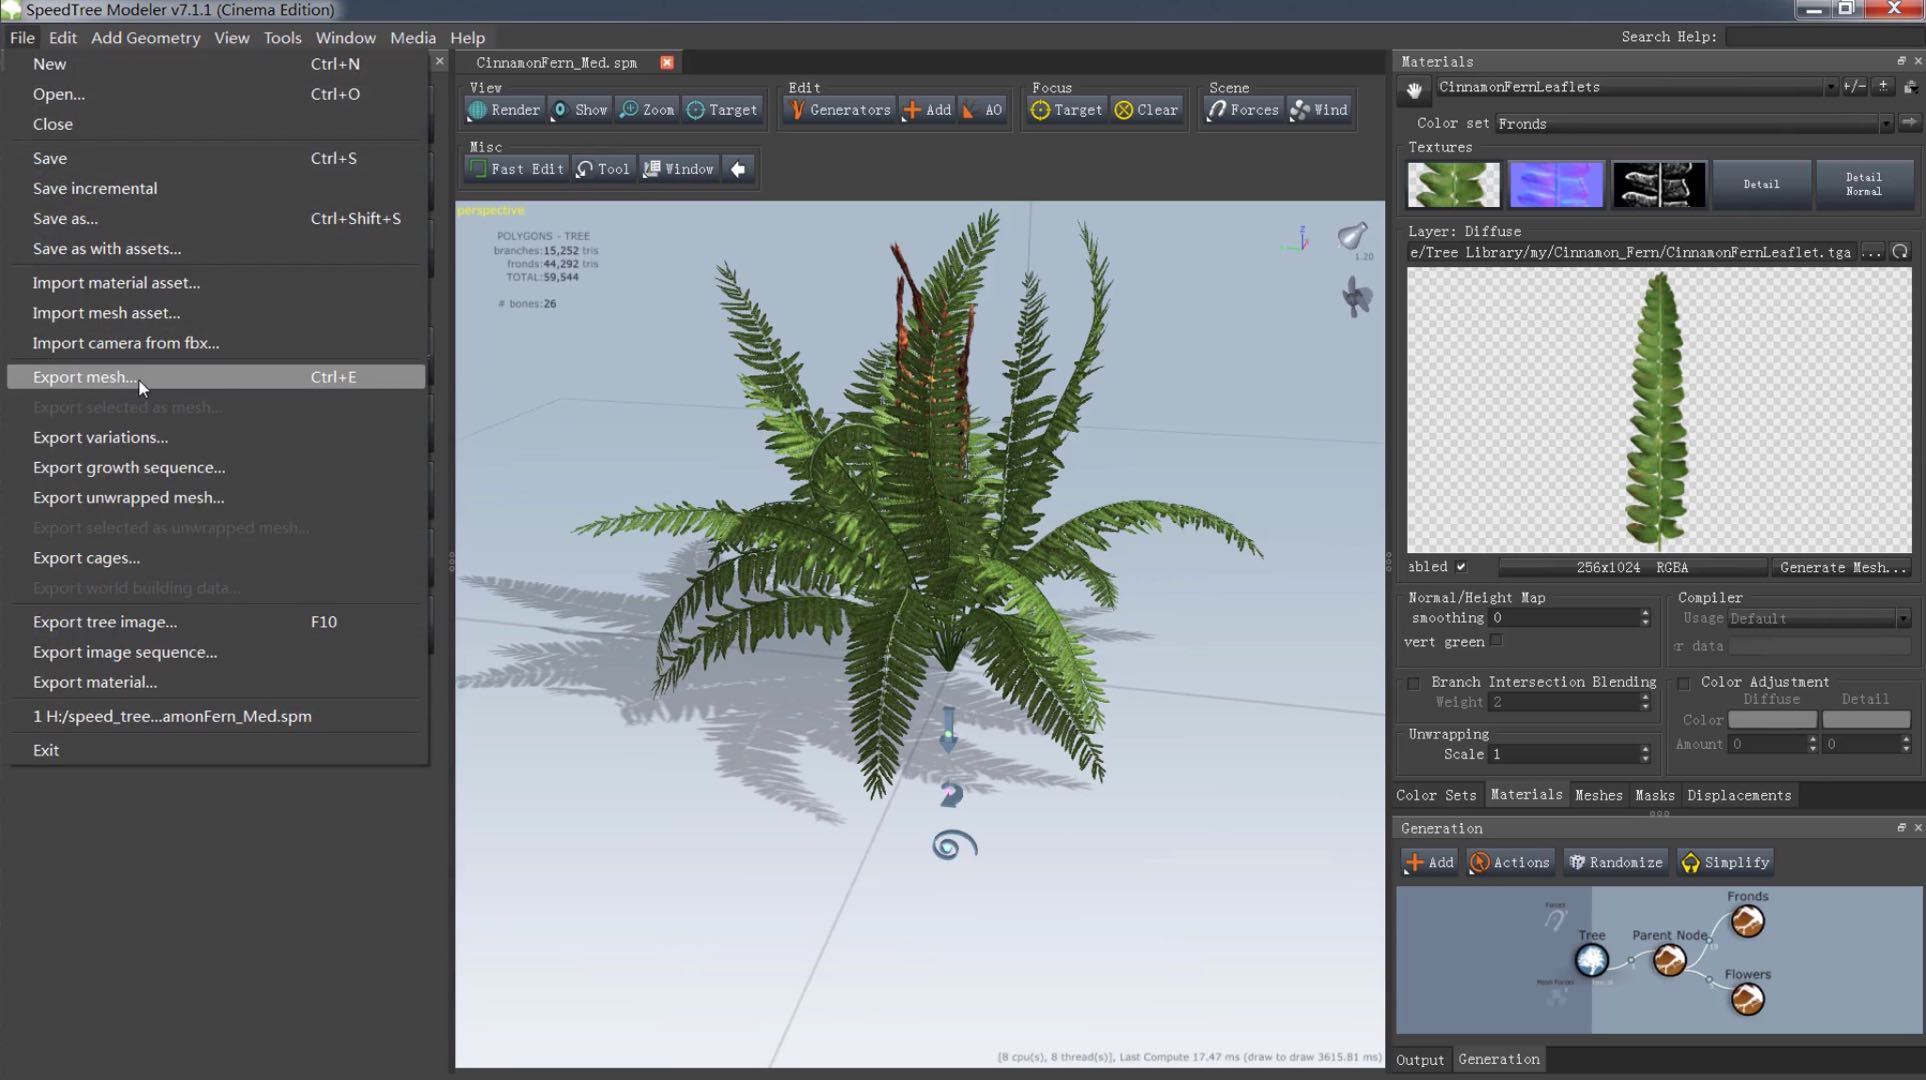Click the Render view button
The height and width of the screenshot is (1080, 1926).
click(x=505, y=110)
